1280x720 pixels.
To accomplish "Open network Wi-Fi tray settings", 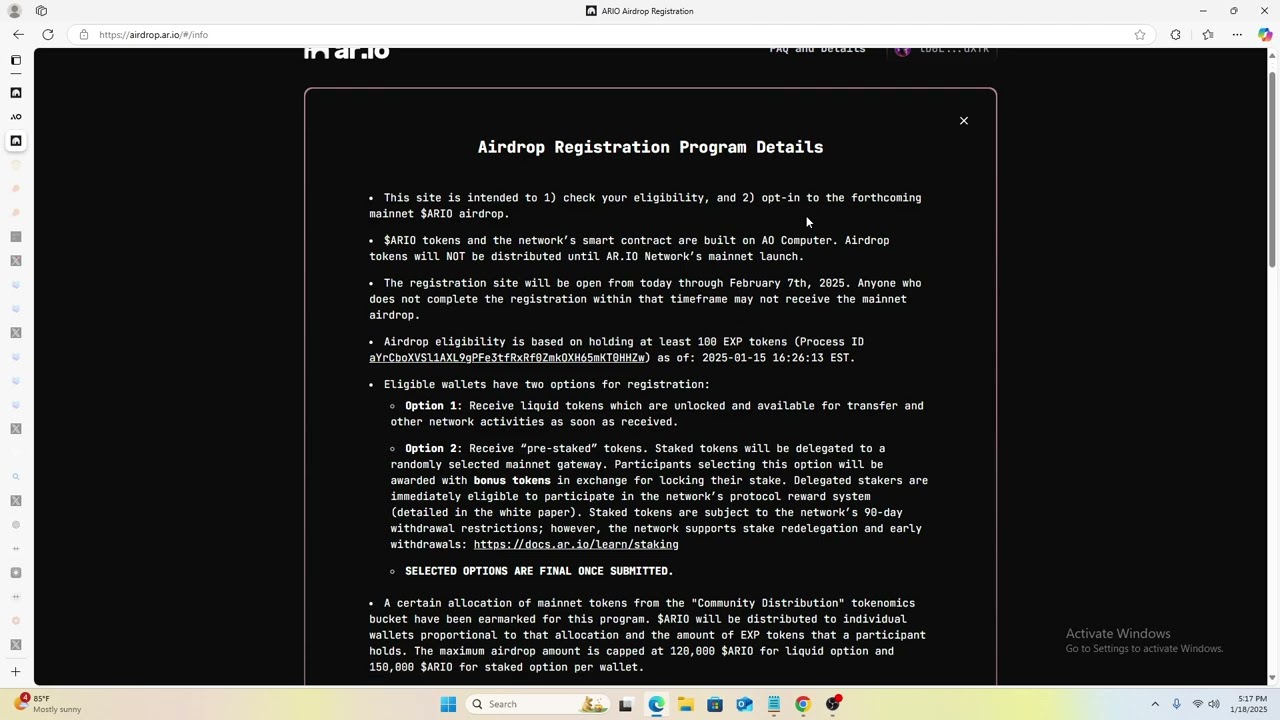I will tap(1198, 704).
